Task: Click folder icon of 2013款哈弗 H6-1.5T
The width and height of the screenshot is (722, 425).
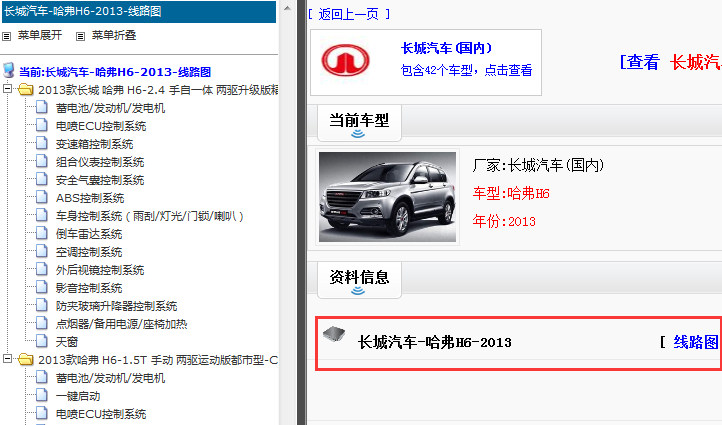Action: [25, 359]
